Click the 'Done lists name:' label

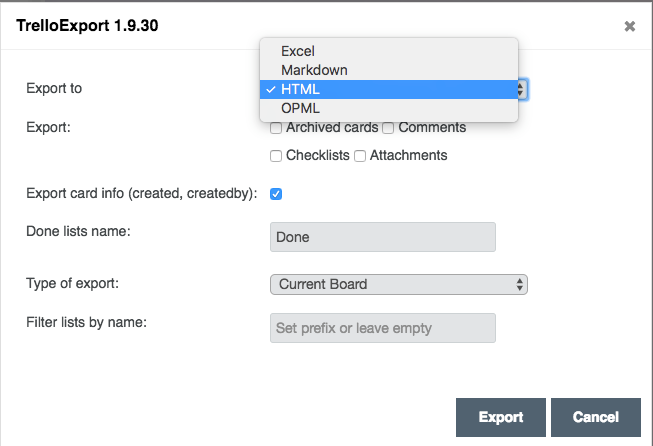coord(78,231)
